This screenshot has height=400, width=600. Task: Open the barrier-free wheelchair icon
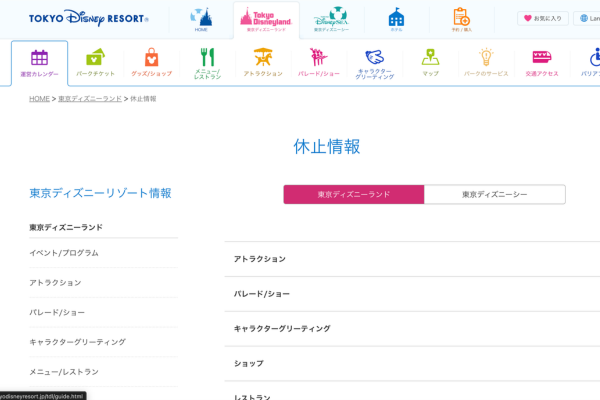(592, 63)
